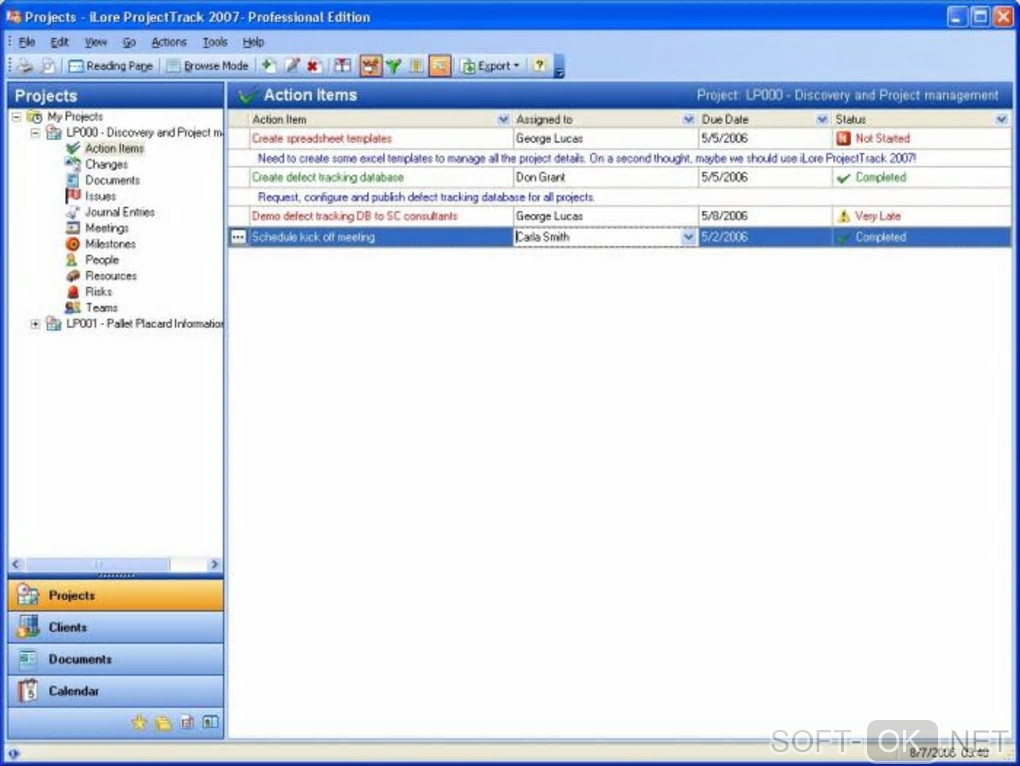
Task: Click the pencil edit item icon
Action: coord(292,66)
